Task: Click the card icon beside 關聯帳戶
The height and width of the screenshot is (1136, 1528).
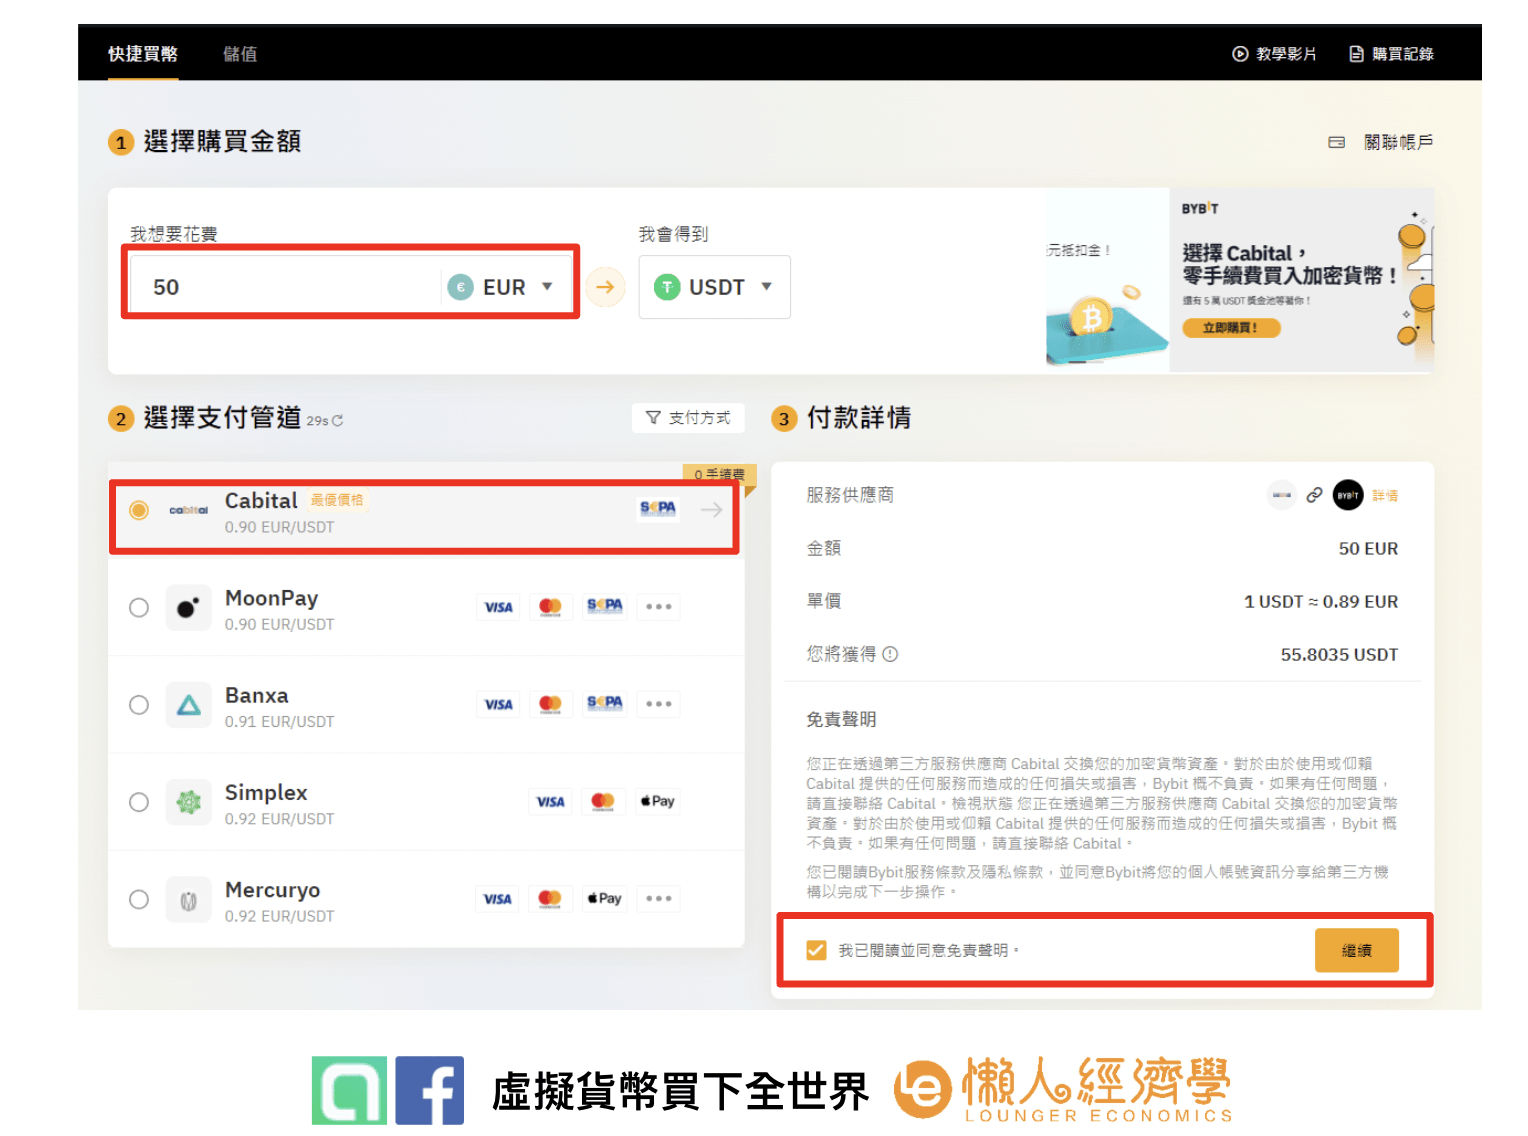Action: coord(1337,142)
